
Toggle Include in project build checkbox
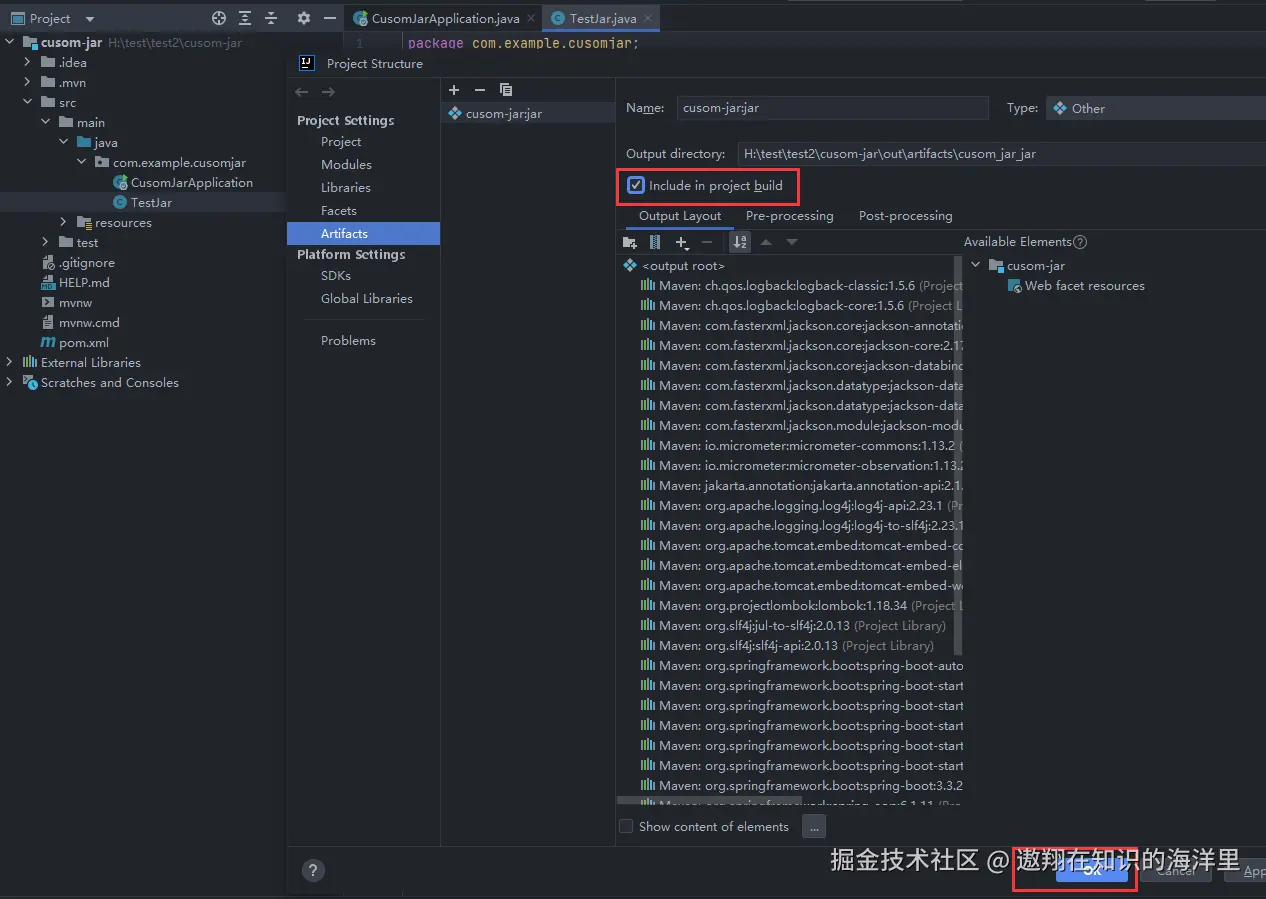click(636, 186)
